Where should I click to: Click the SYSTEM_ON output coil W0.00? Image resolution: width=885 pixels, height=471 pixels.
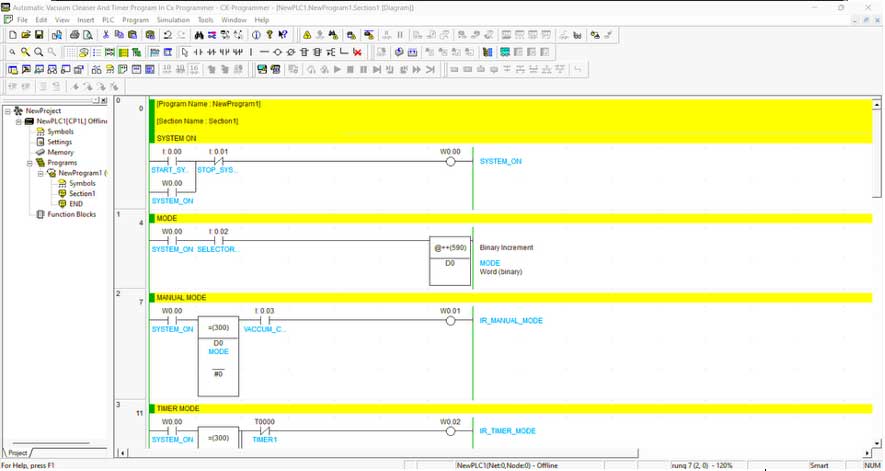(x=450, y=161)
